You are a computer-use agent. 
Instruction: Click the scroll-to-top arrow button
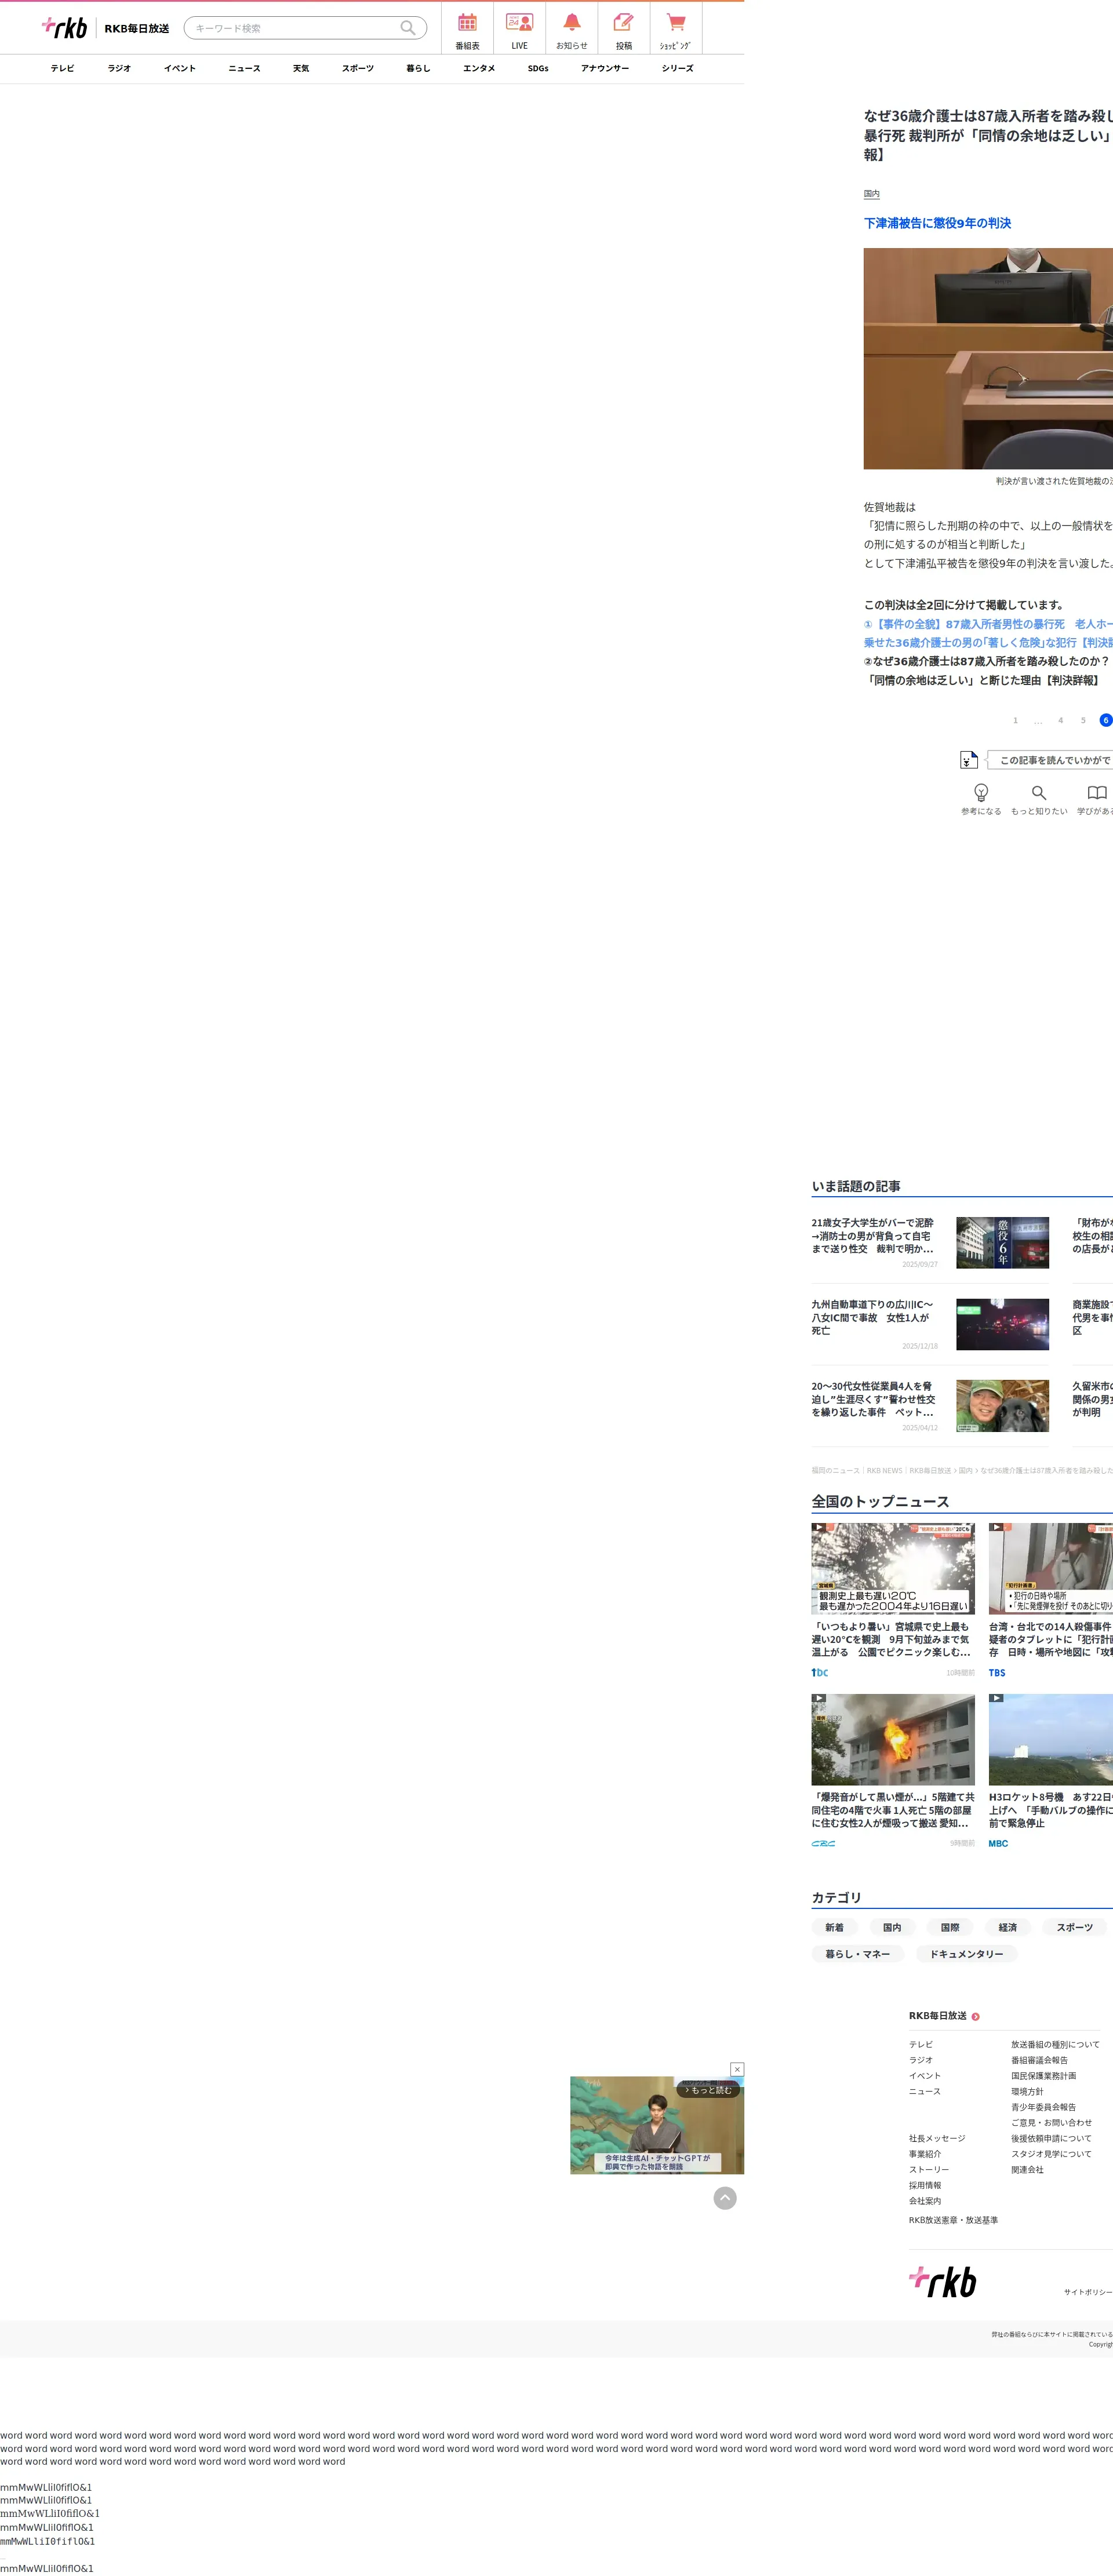pos(725,2197)
